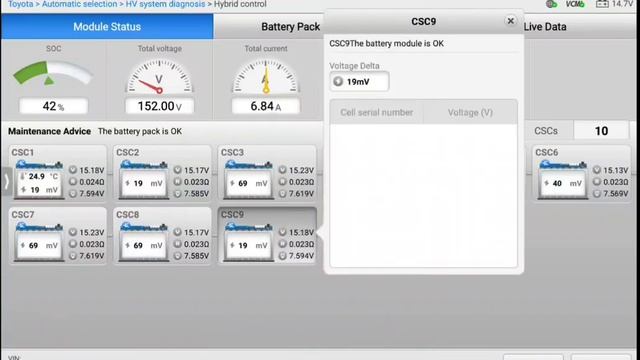Image resolution: width=640 pixels, height=360 pixels.
Task: Click the Total voltage gauge dial
Action: (x=159, y=76)
